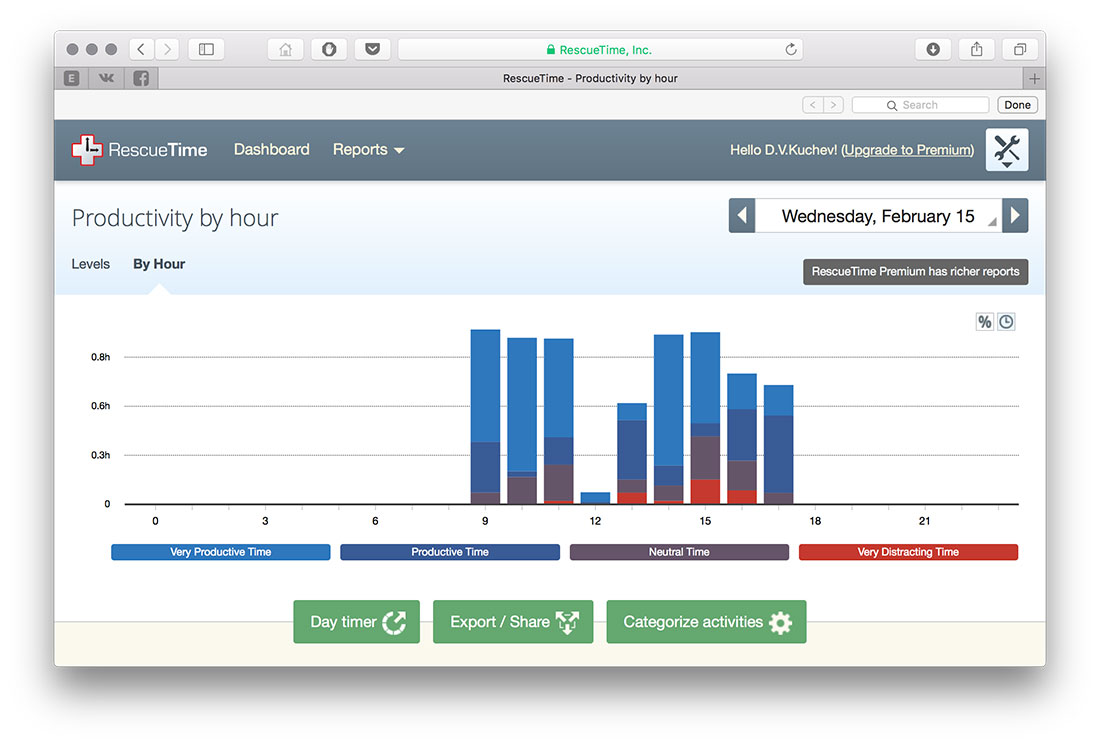Open Facebook bookmark icon
The width and height of the screenshot is (1100, 744).
click(x=141, y=79)
